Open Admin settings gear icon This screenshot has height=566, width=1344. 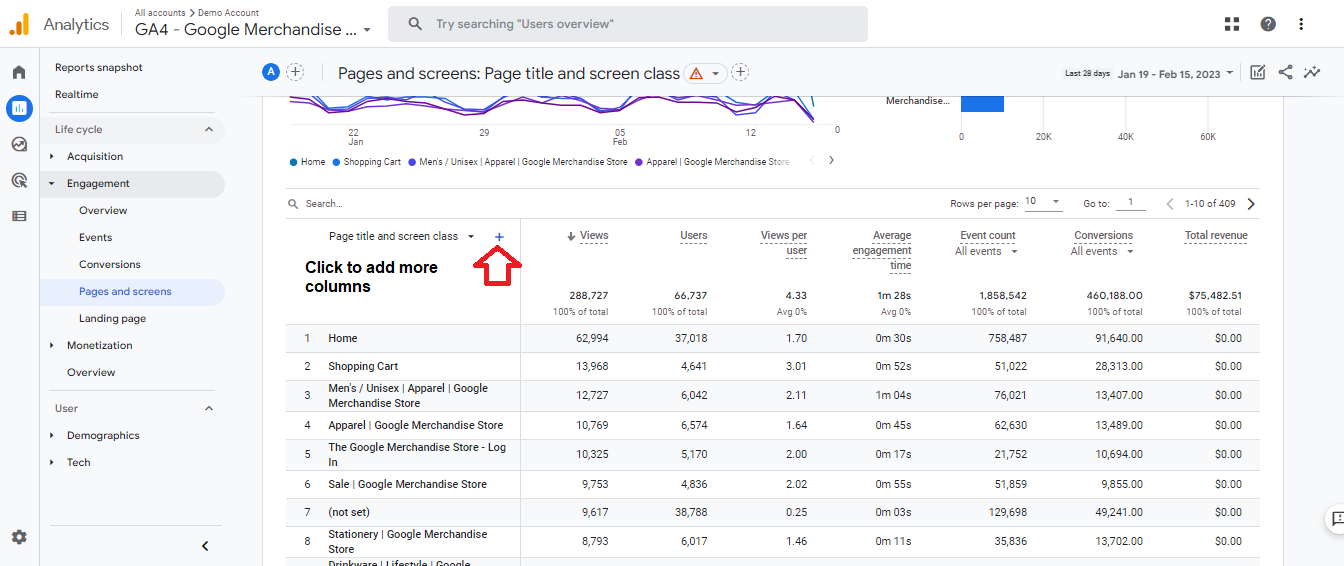19,537
